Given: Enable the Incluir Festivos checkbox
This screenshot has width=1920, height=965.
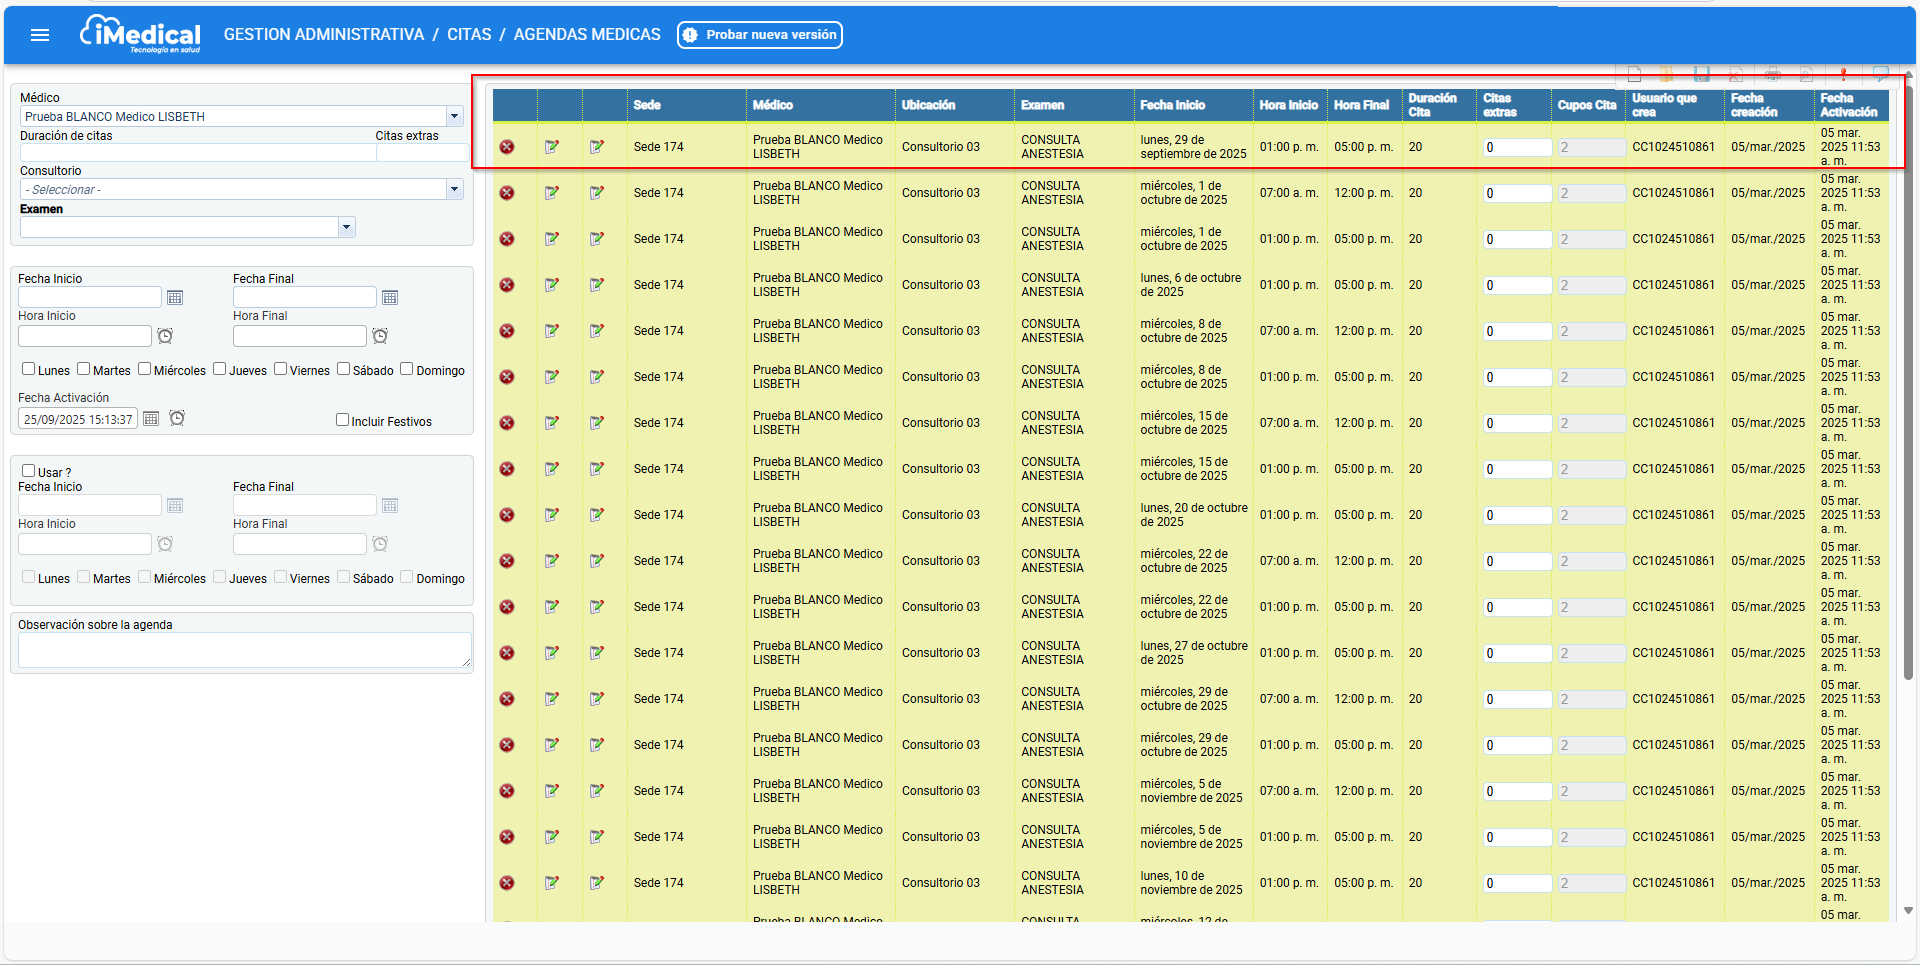Looking at the screenshot, I should click(342, 420).
